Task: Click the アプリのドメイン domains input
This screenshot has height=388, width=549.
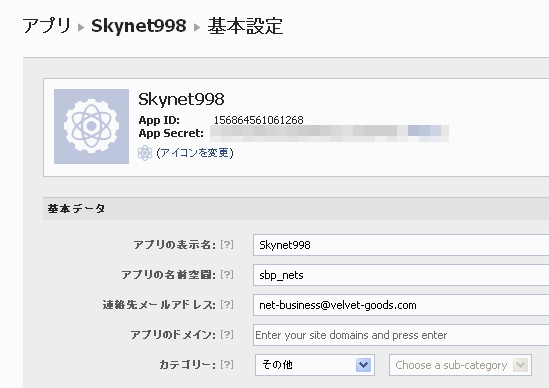Action: coord(401,335)
